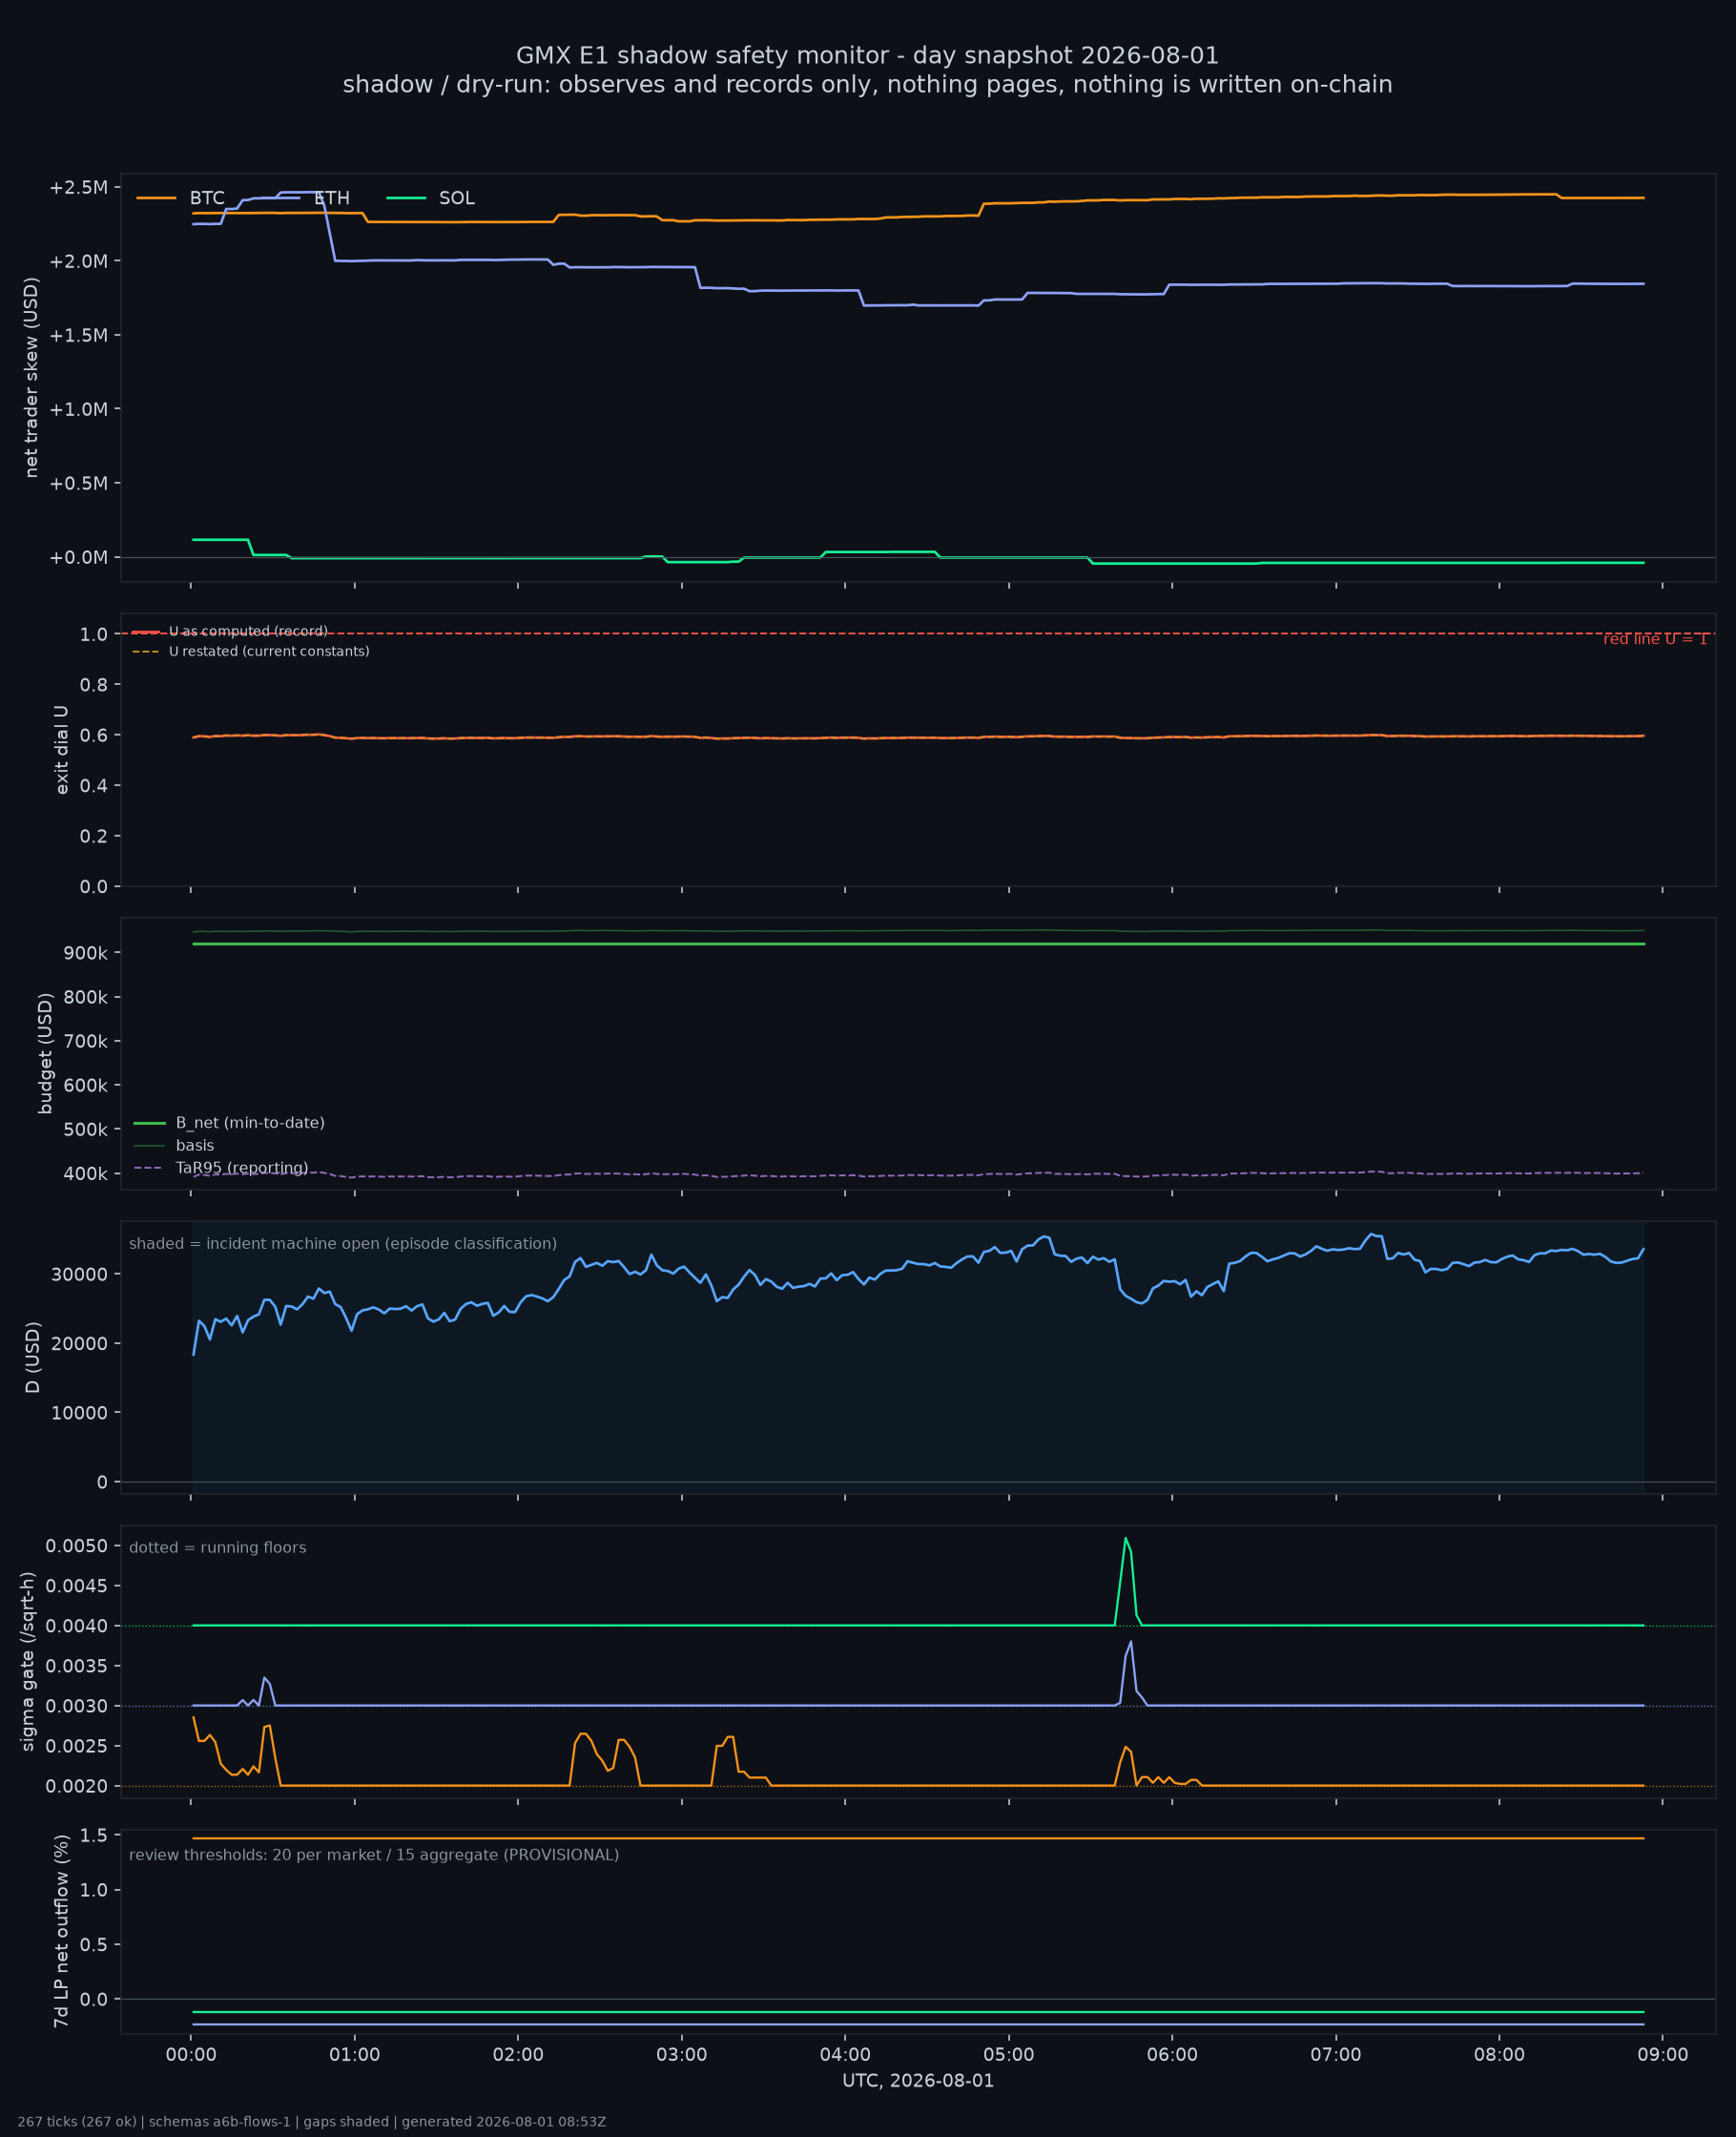Click the "00:00" time tick label

(x=191, y=2055)
